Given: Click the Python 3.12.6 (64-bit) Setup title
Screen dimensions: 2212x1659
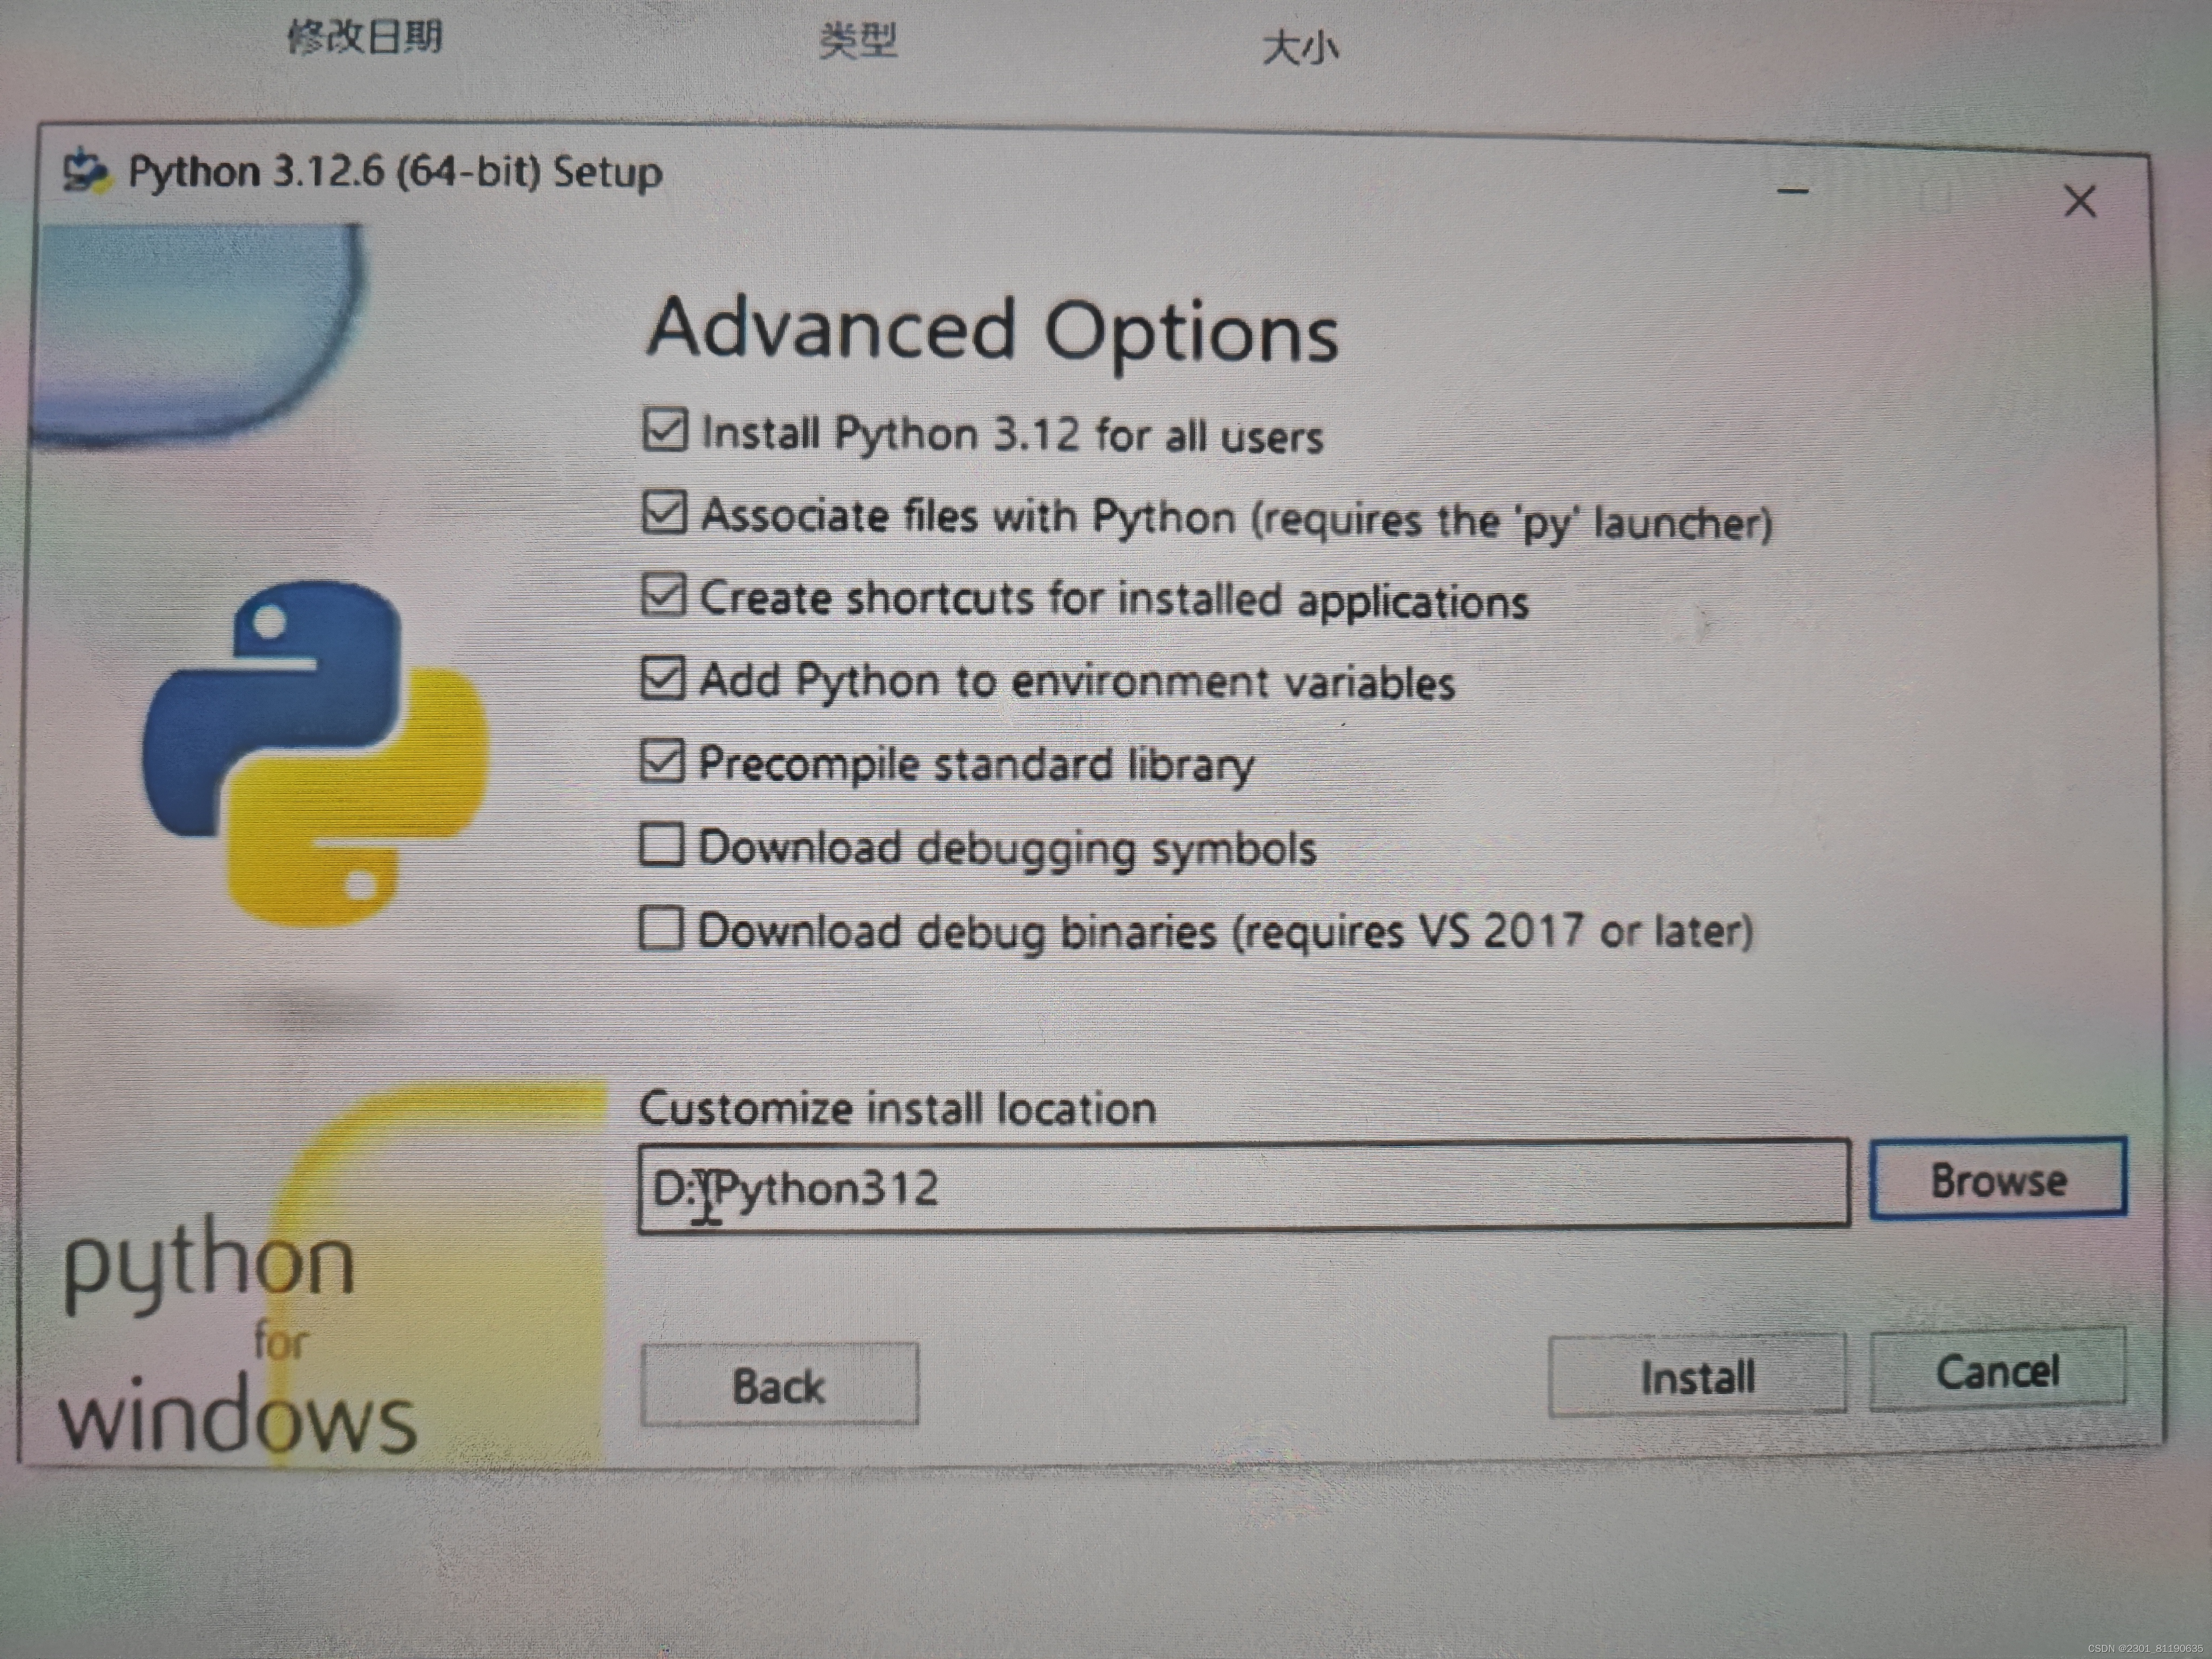Looking at the screenshot, I should [x=395, y=172].
